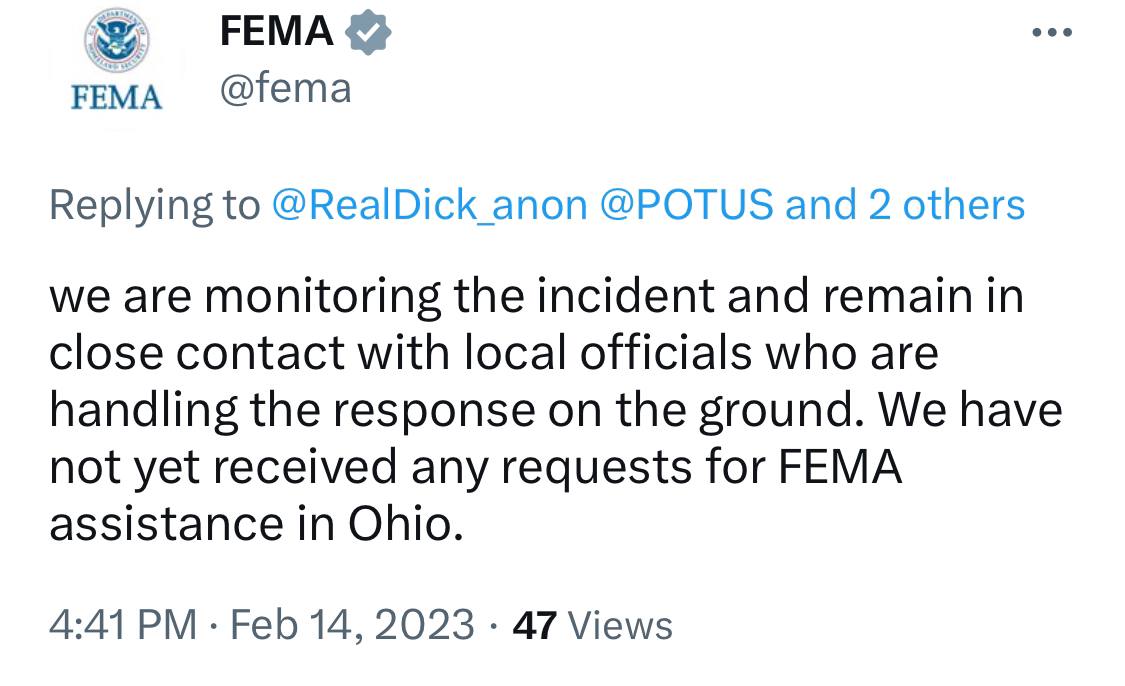1125x686 pixels.
Task: Click the FEMA wordmark in the profile logo
Action: click(118, 97)
